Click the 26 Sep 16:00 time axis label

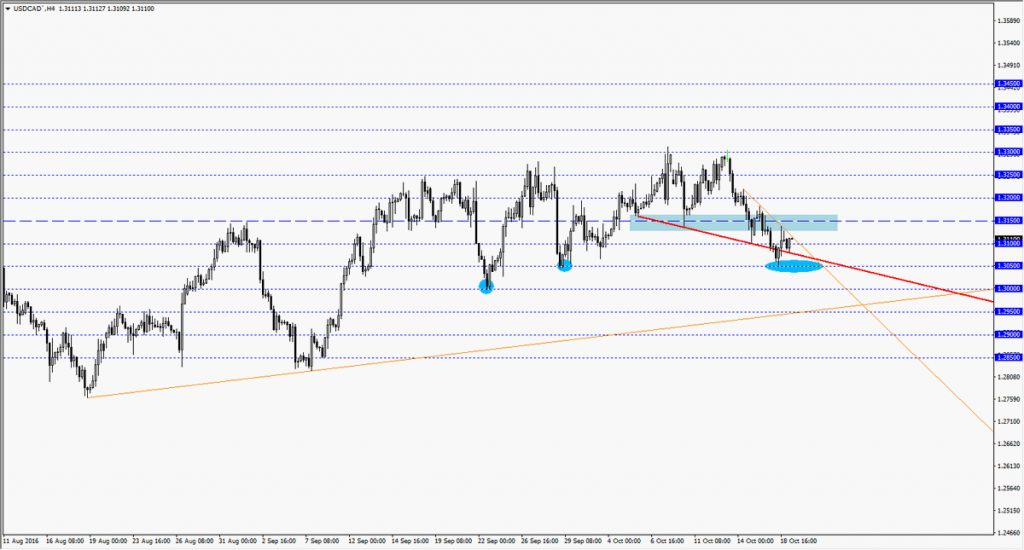(x=540, y=542)
